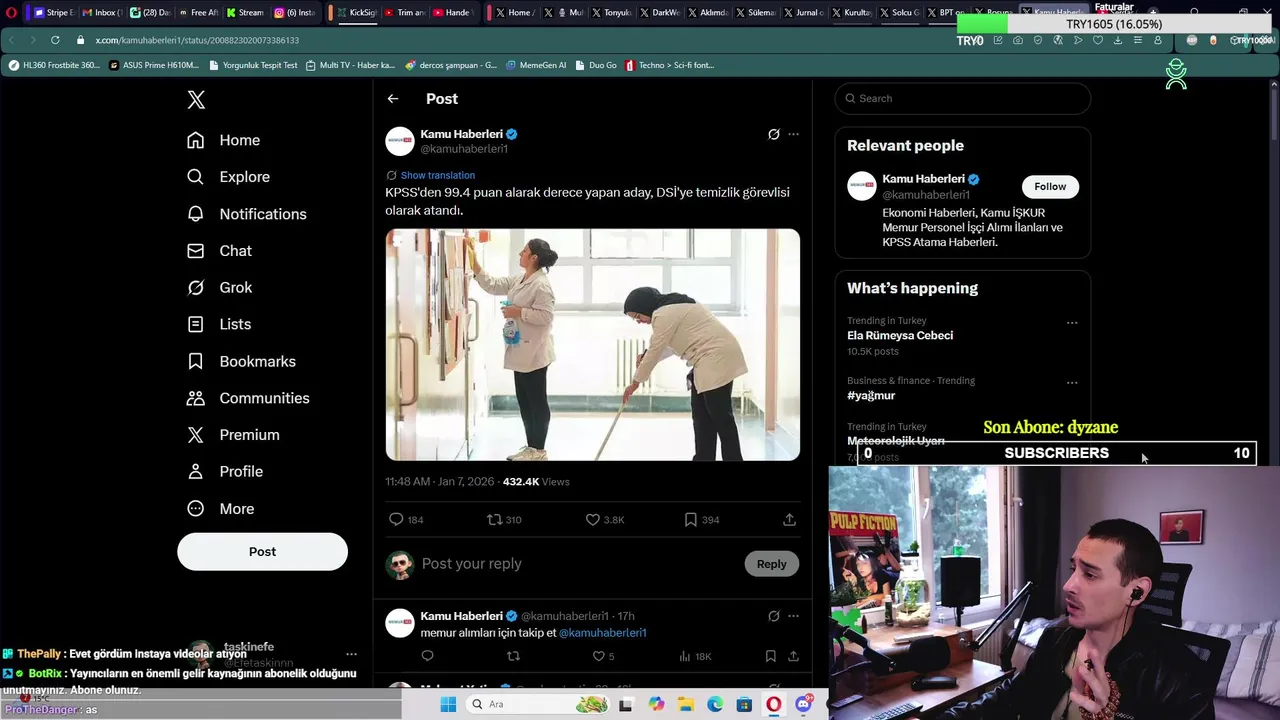Open Communities from the sidebar

tap(248, 398)
